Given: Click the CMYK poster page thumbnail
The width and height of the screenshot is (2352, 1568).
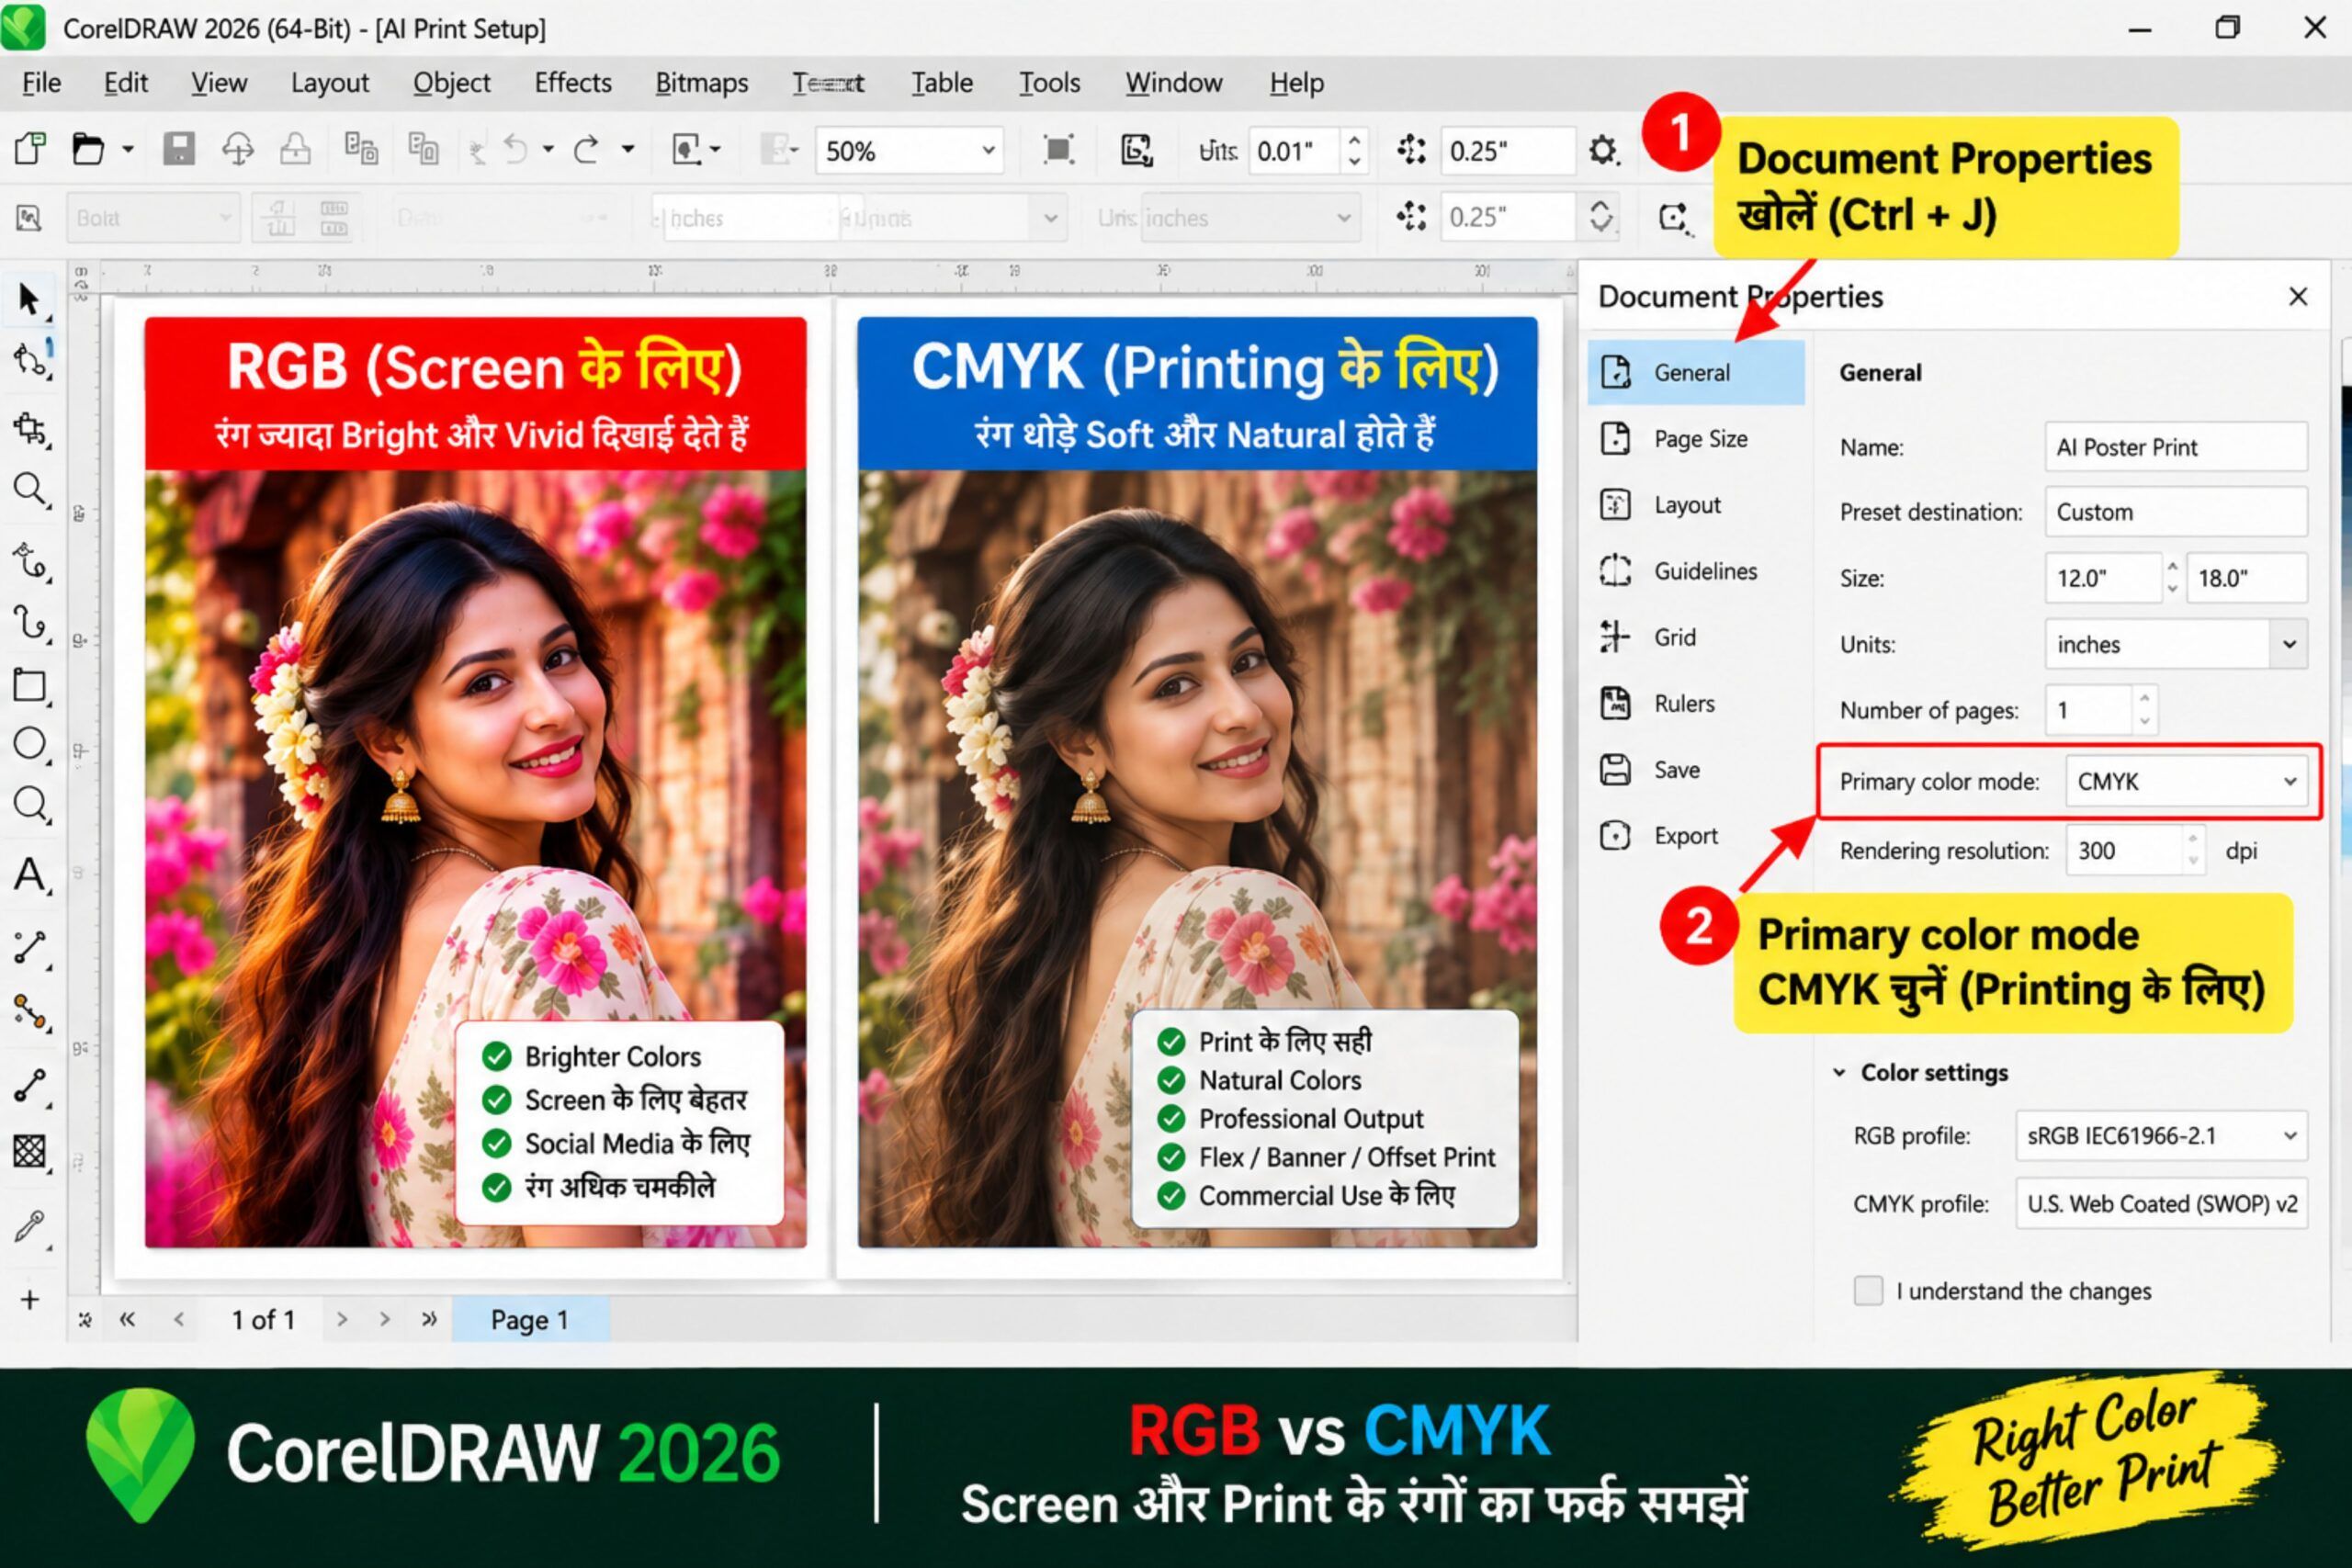Looking at the screenshot, I should (x=1197, y=782).
